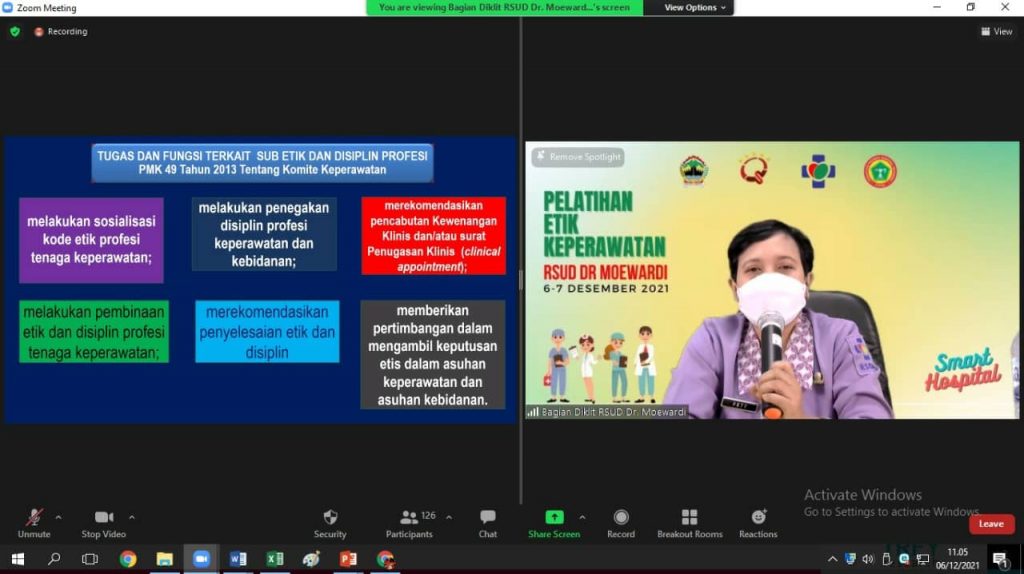
Task: Show hidden system tray icons
Action: tap(832, 559)
